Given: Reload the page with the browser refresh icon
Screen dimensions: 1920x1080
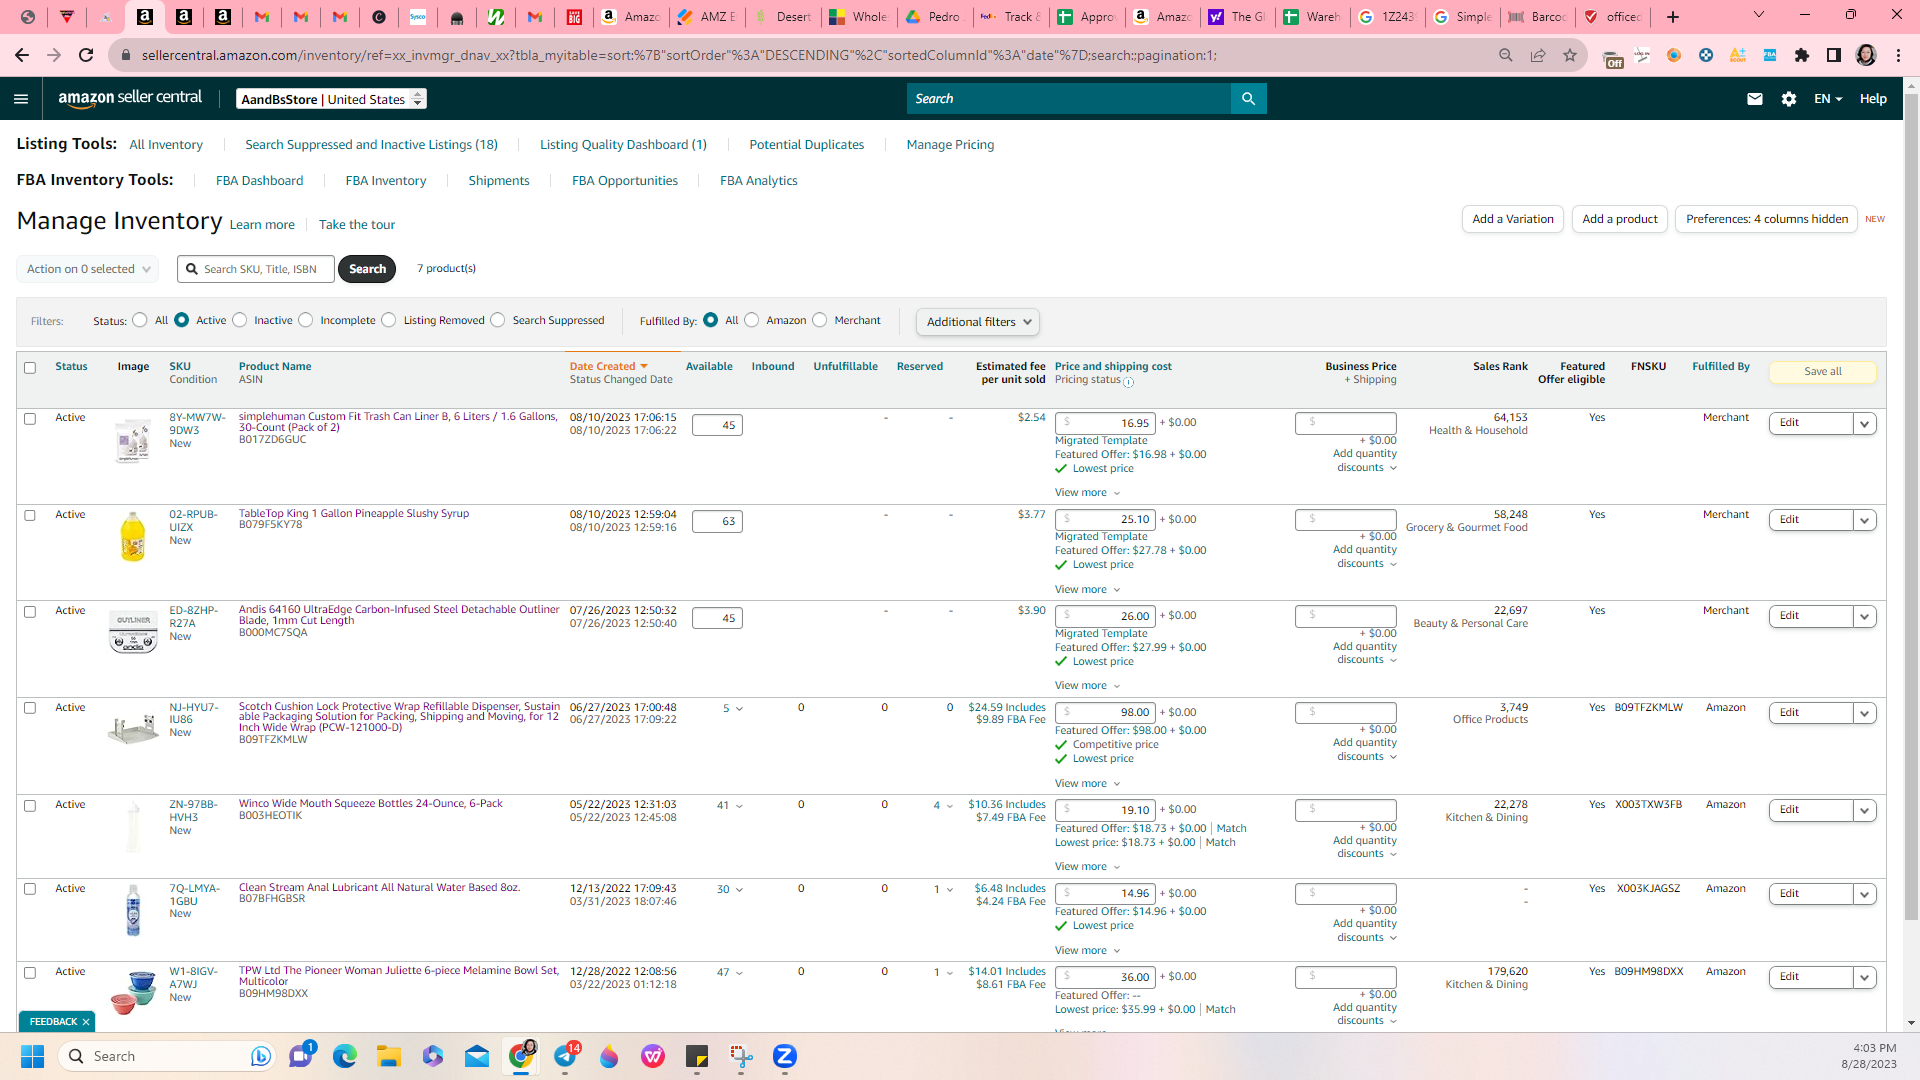Looking at the screenshot, I should tap(86, 55).
